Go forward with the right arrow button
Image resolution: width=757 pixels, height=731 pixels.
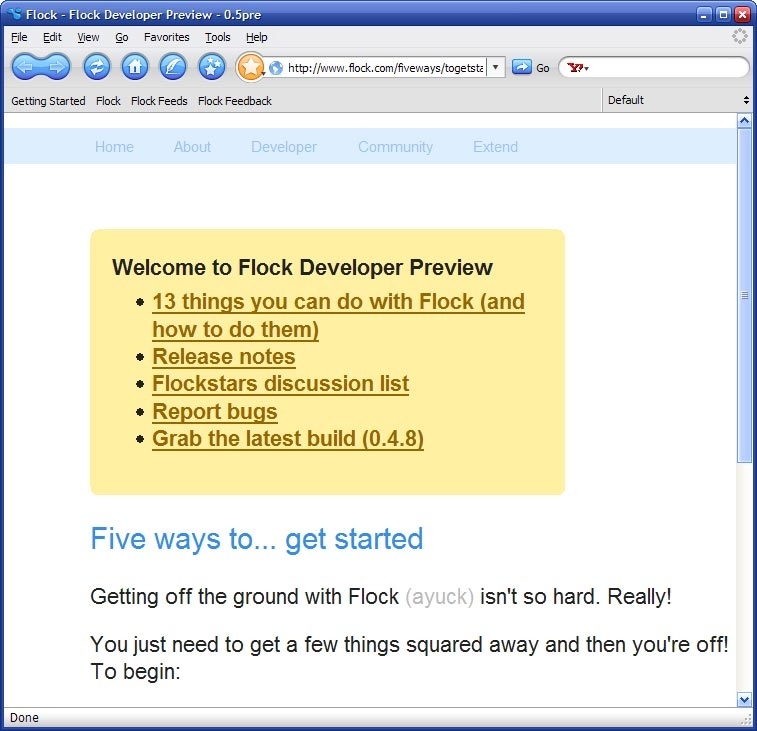56,67
